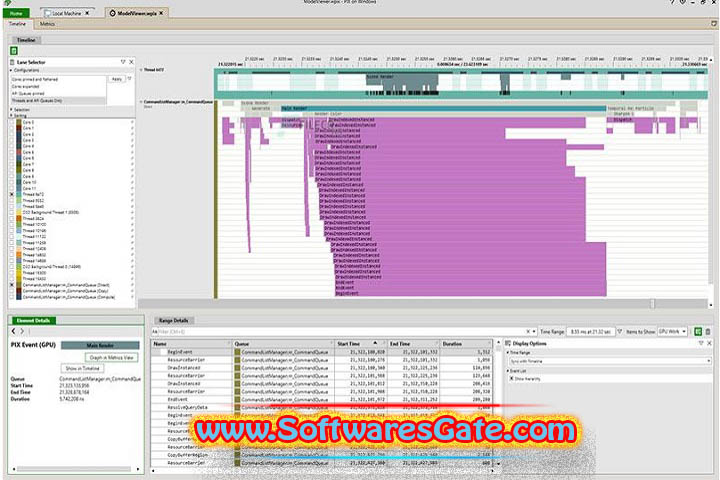Click the feedback icon at the right of the tab strip
720x480 pixels.
tap(714, 23)
